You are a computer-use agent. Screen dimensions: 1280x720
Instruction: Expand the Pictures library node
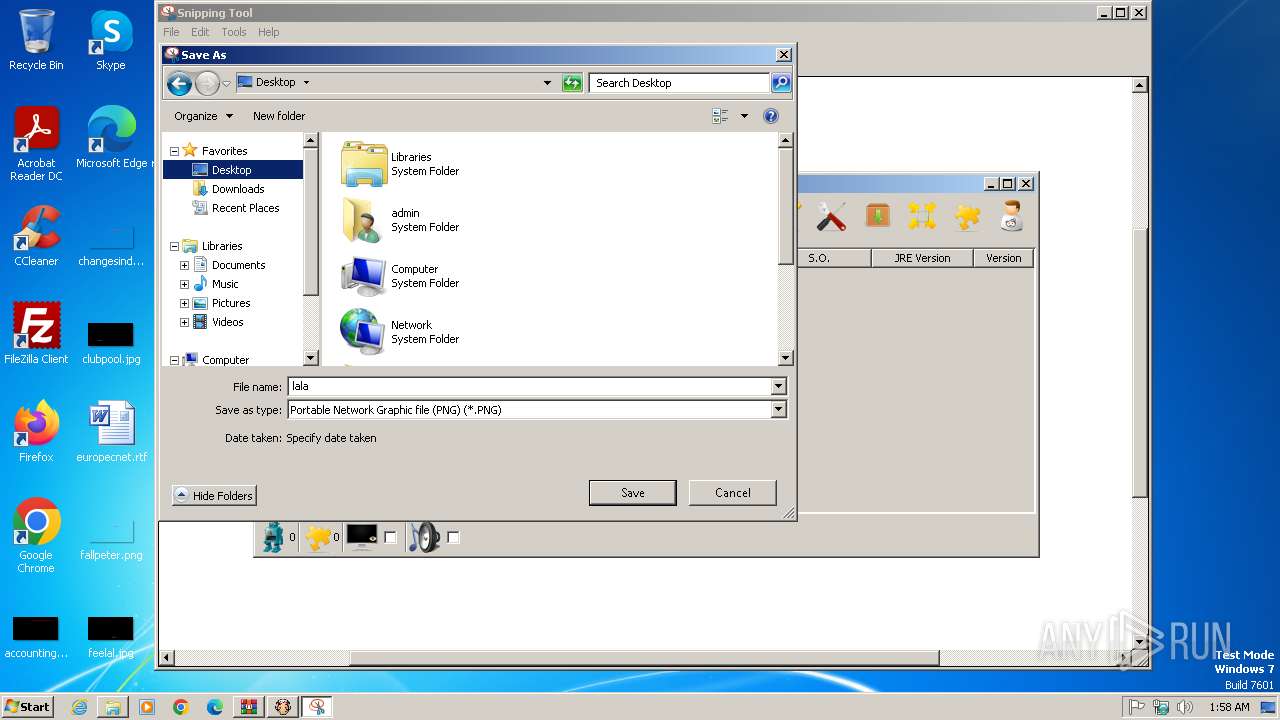pos(184,303)
